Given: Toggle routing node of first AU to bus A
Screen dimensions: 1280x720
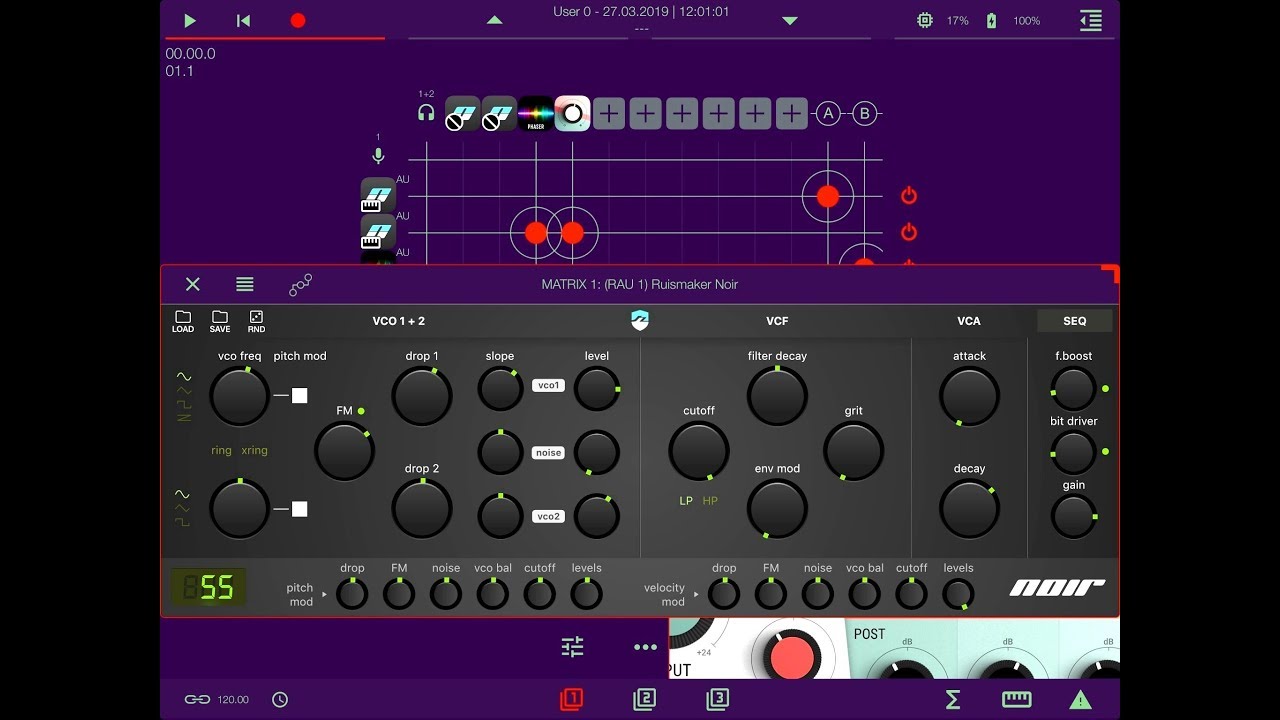Looking at the screenshot, I should pyautogui.click(x=828, y=196).
